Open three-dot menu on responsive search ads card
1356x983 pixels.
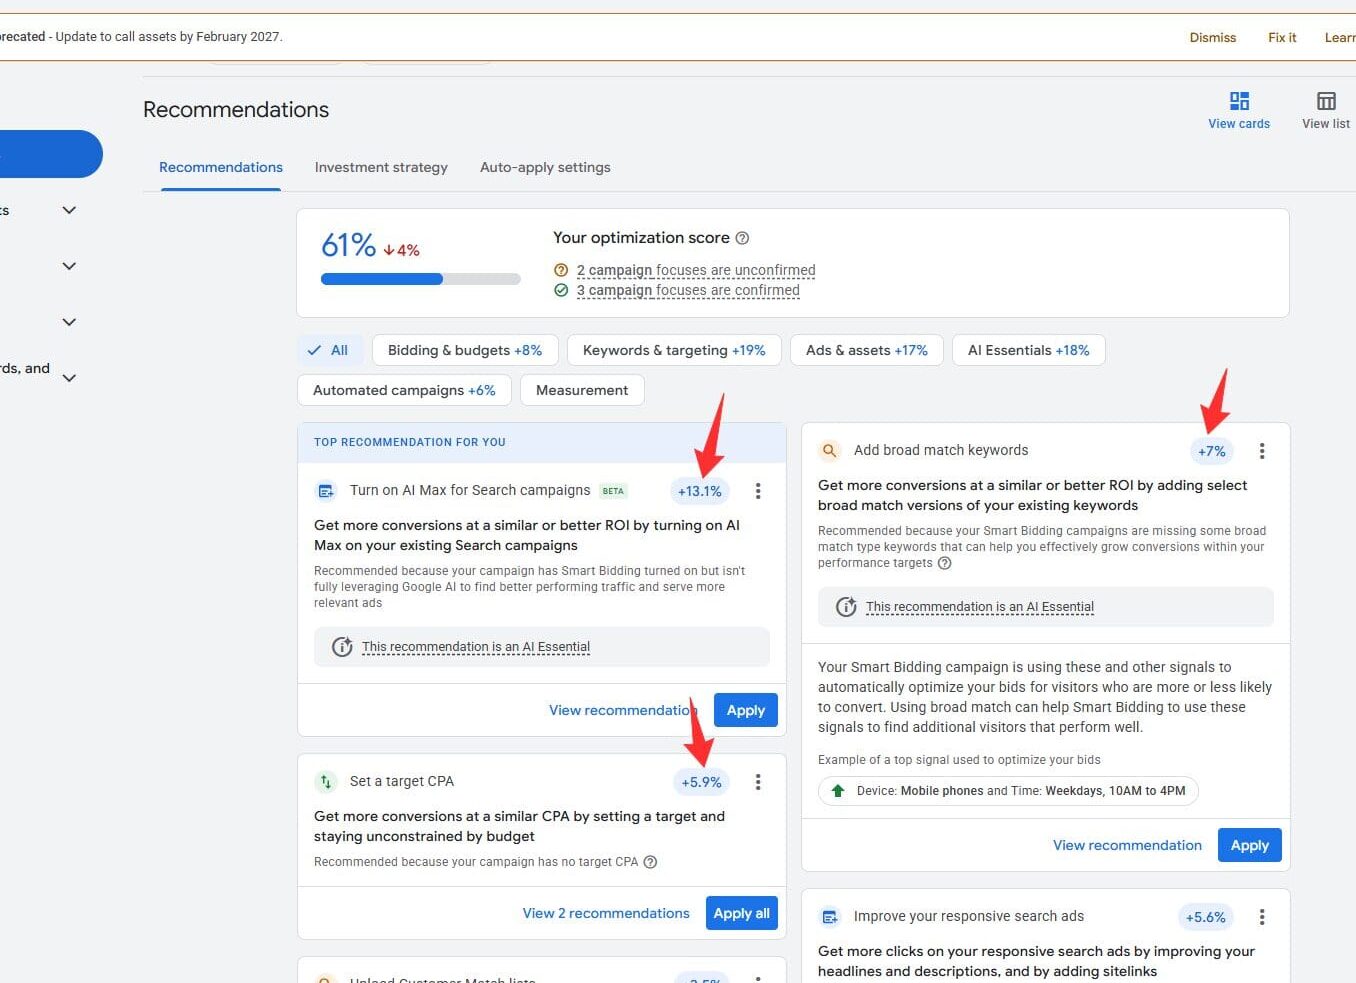(1262, 917)
